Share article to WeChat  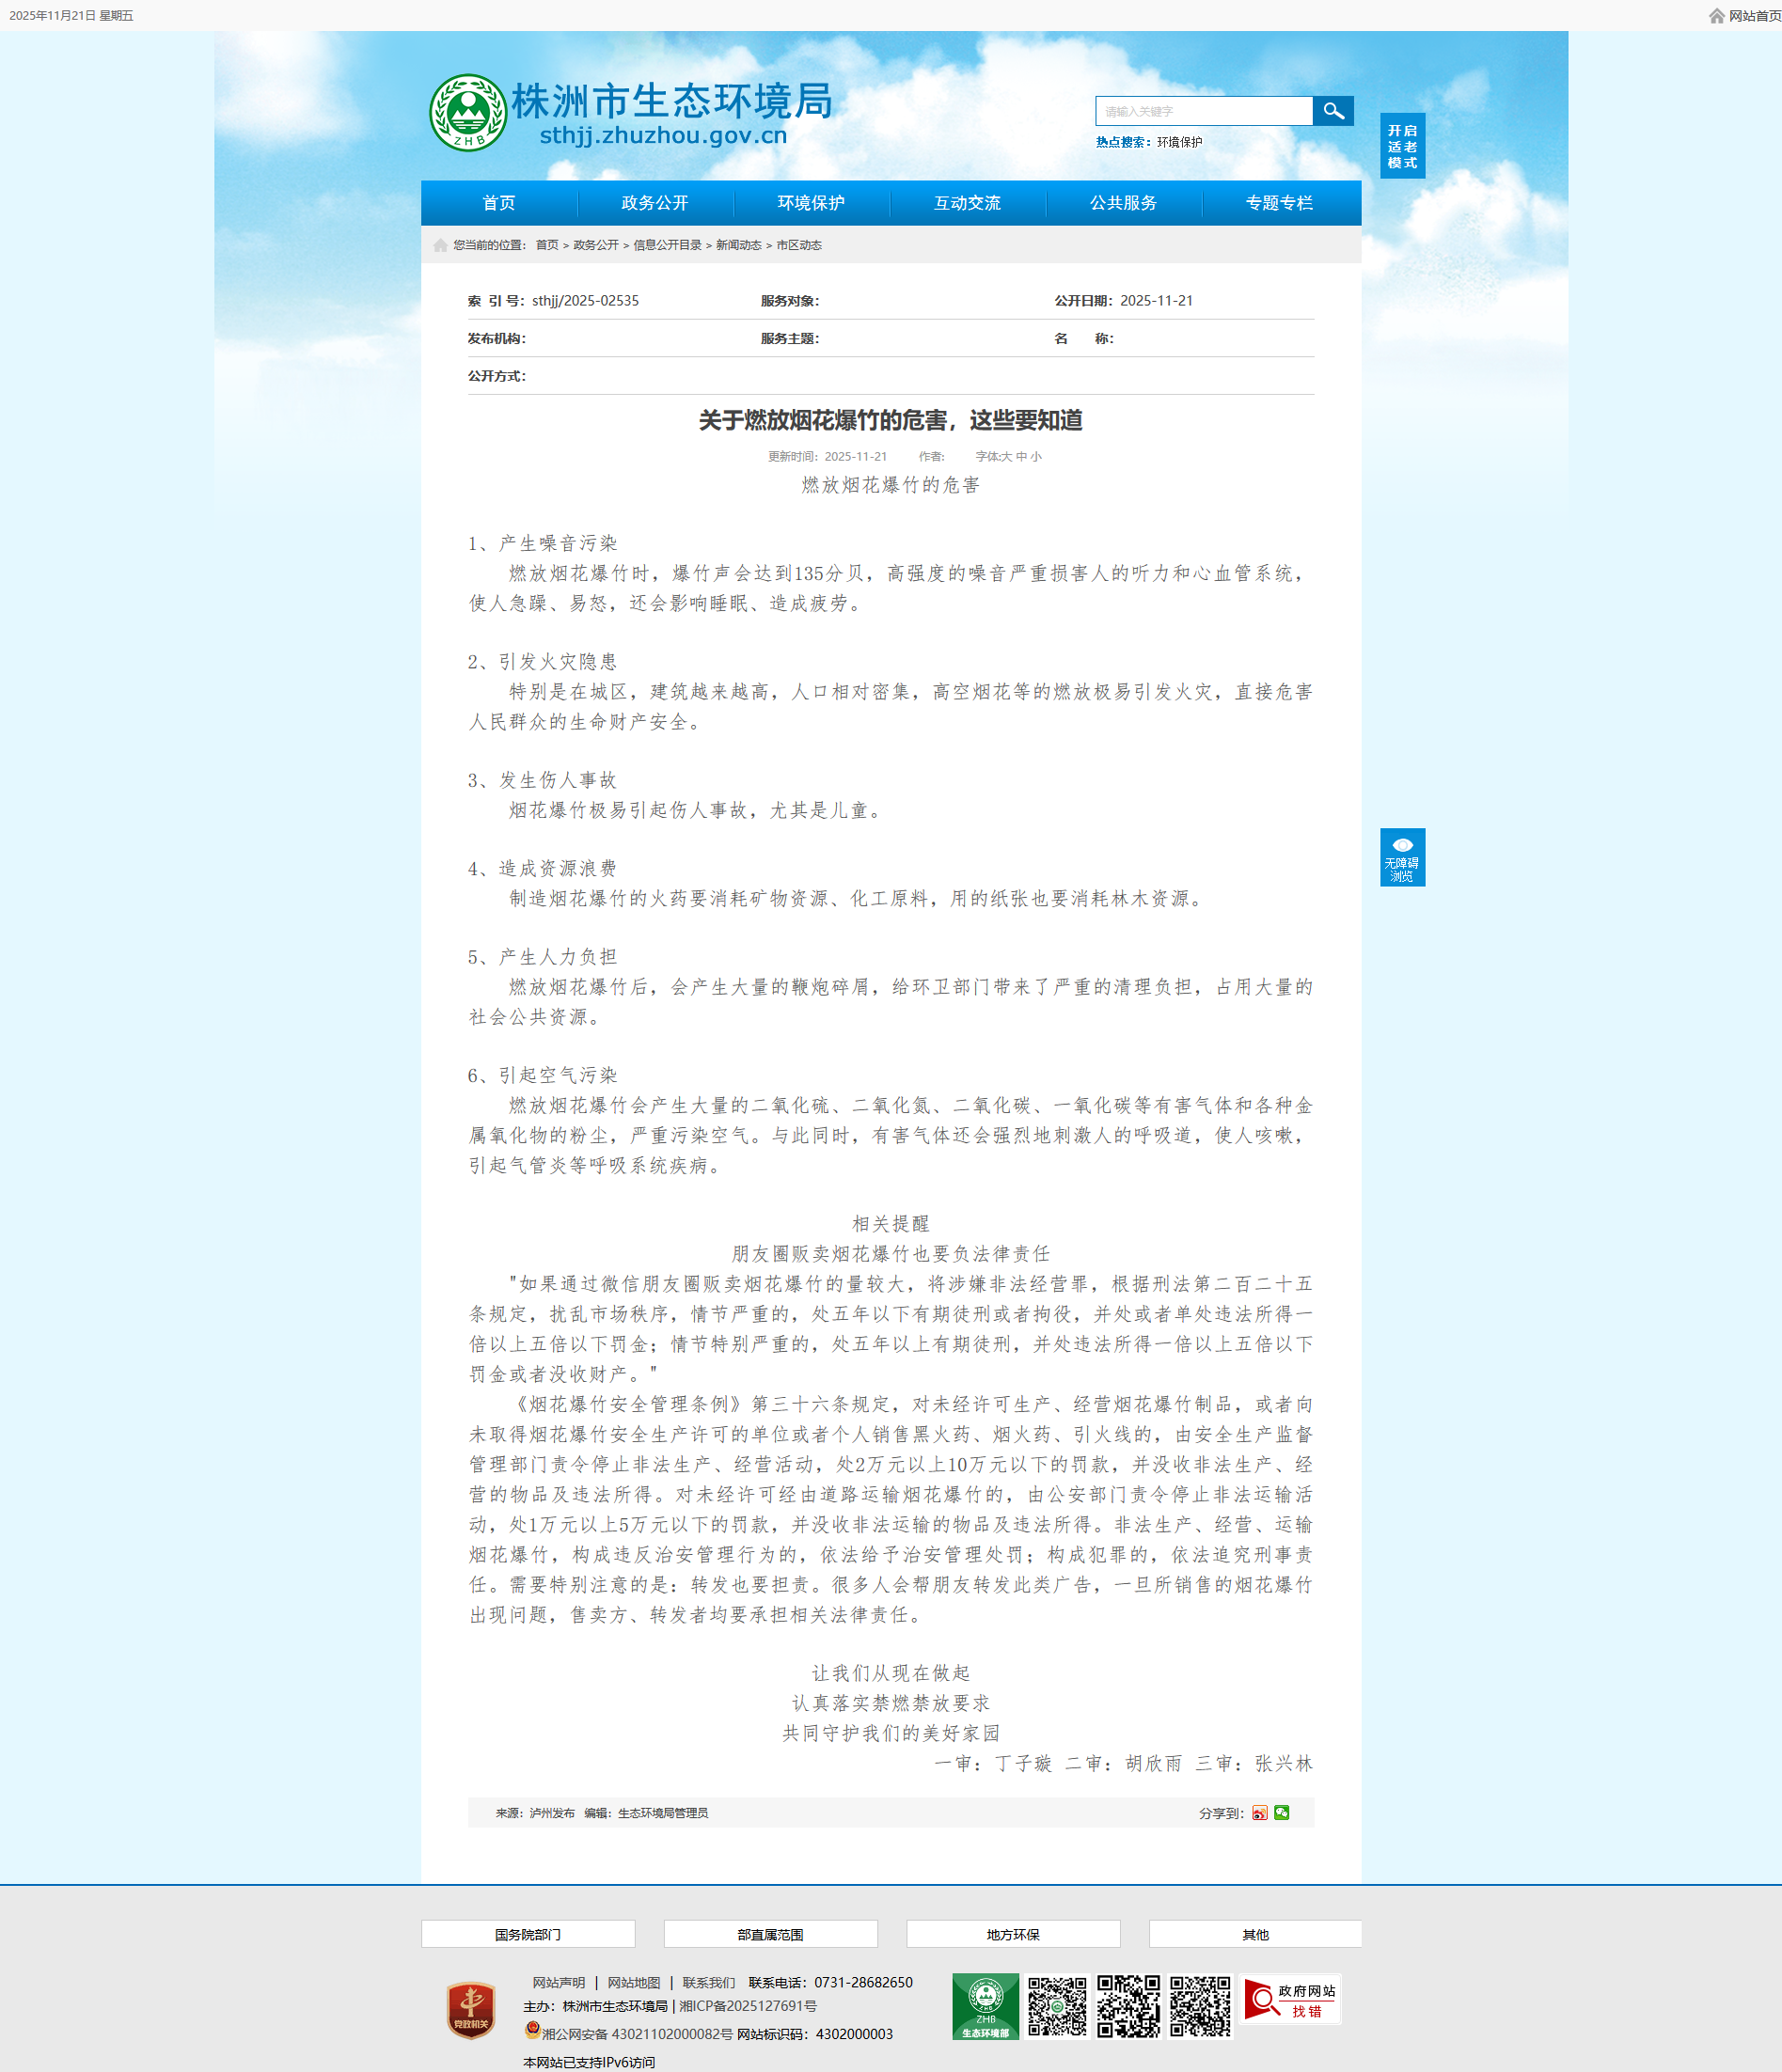[x=1282, y=1813]
